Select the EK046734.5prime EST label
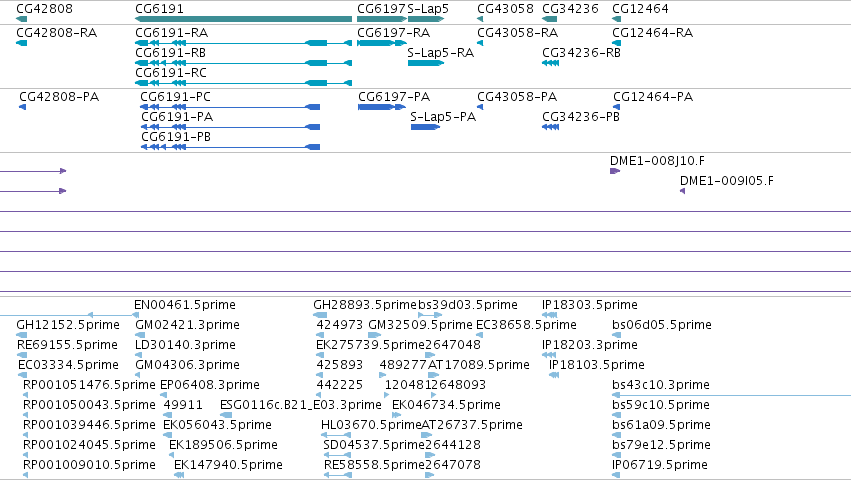 coord(446,405)
